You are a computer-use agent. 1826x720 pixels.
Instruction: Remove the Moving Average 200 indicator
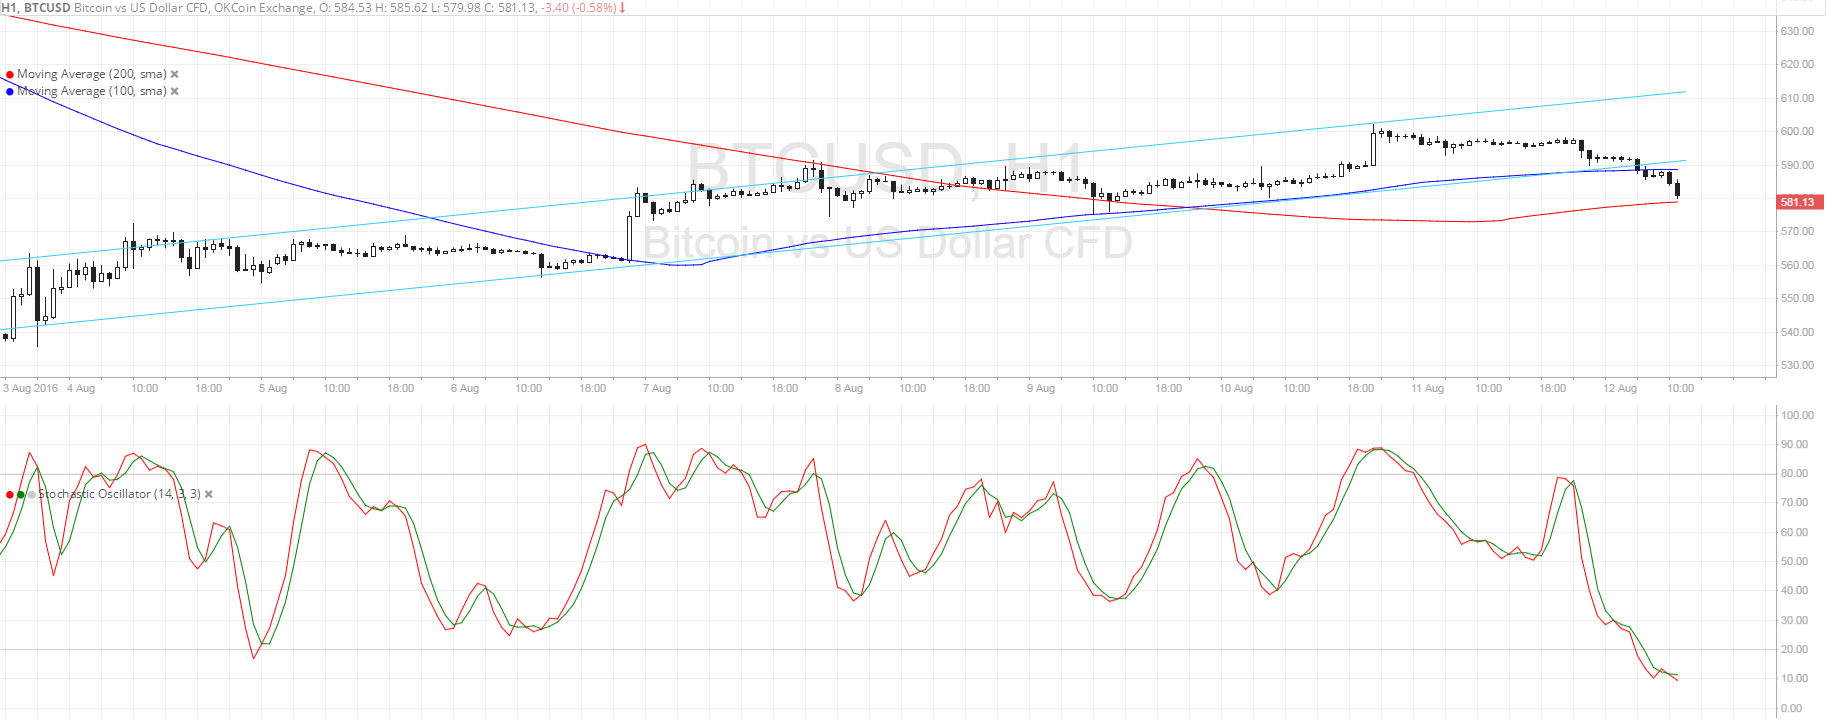pos(175,74)
